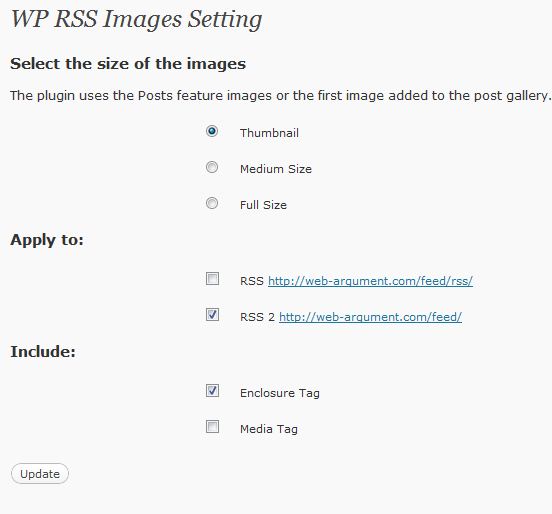Click the 'Select the size of the images' heading

[128, 64]
